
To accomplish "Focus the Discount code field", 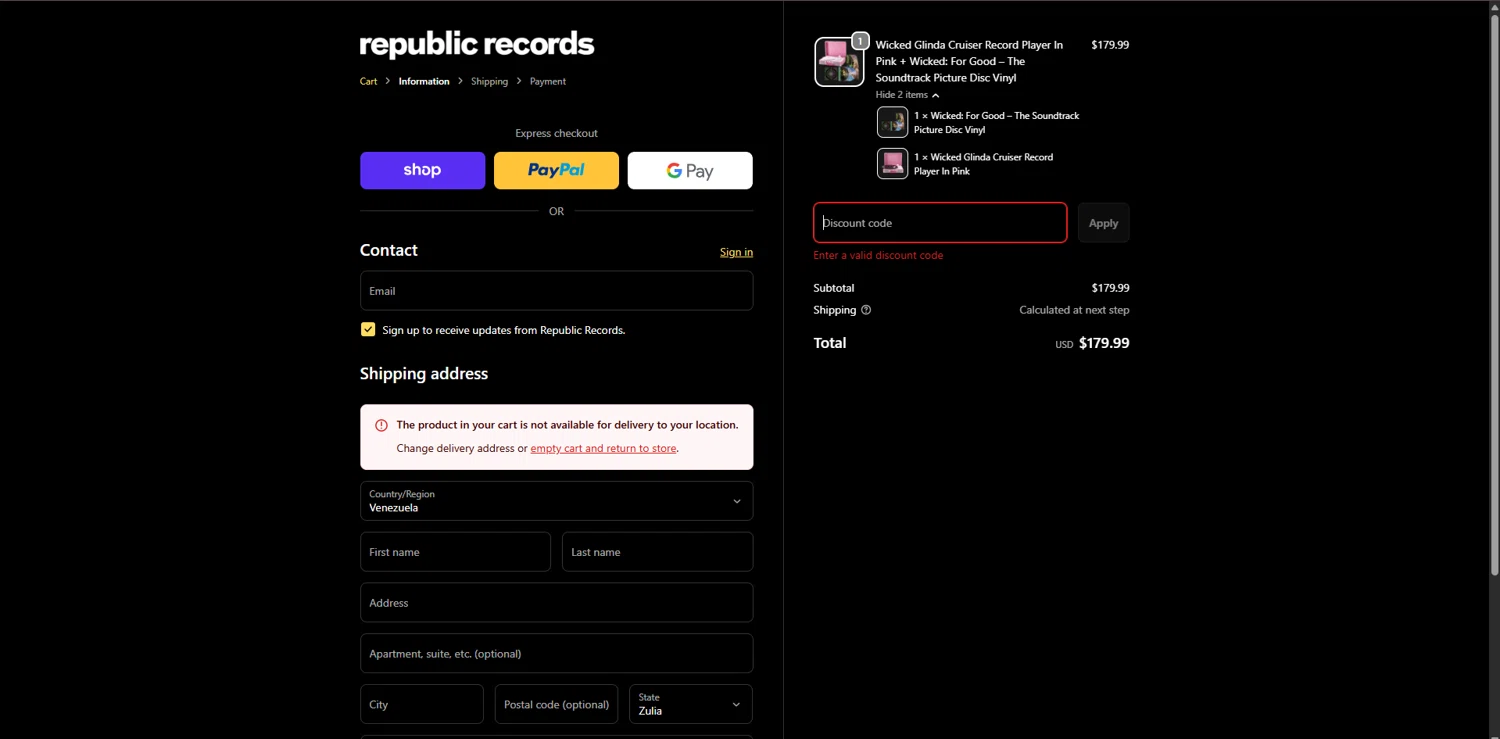I will pyautogui.click(x=940, y=223).
